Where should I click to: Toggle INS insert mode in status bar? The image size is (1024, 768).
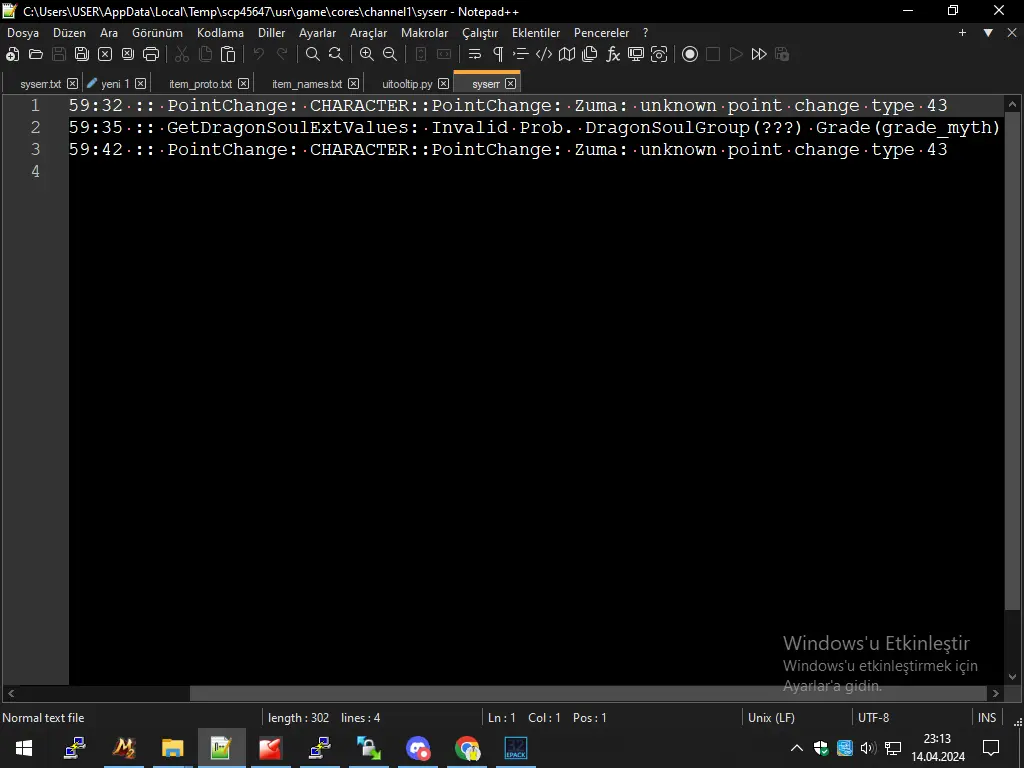click(x=987, y=717)
